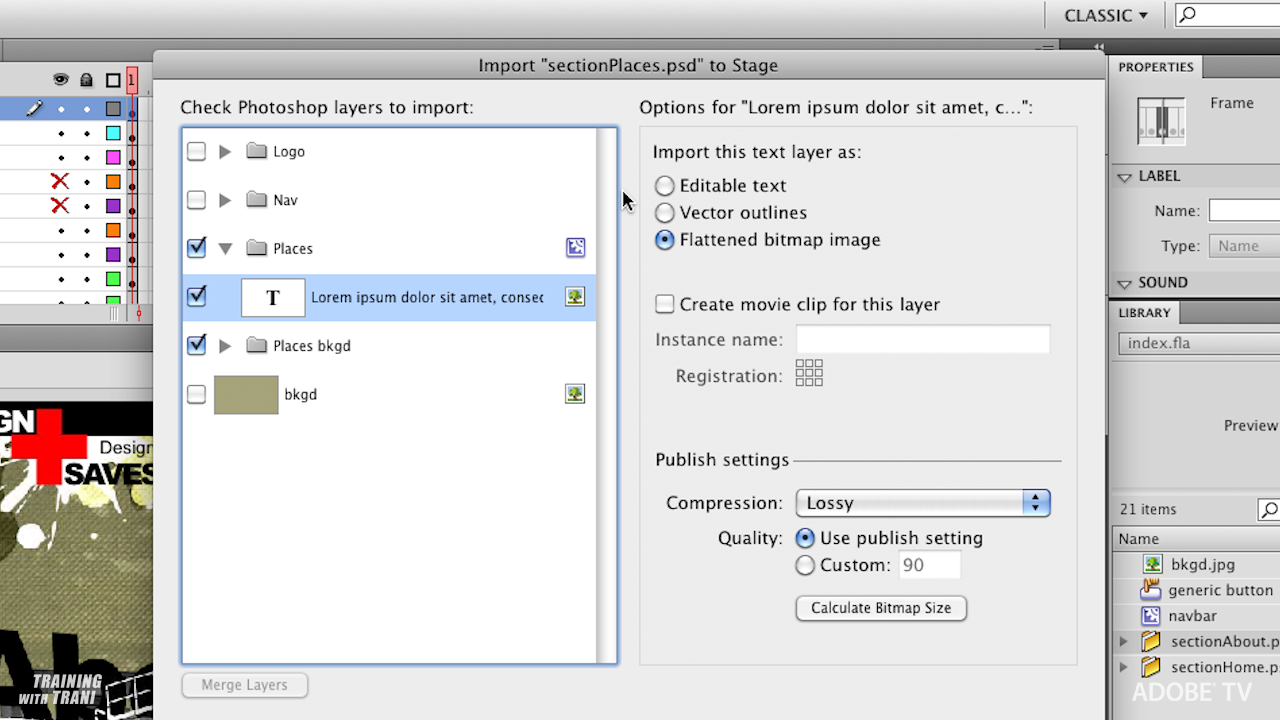Click the Nav folder icon
Screen dimensions: 1280x720
256,200
